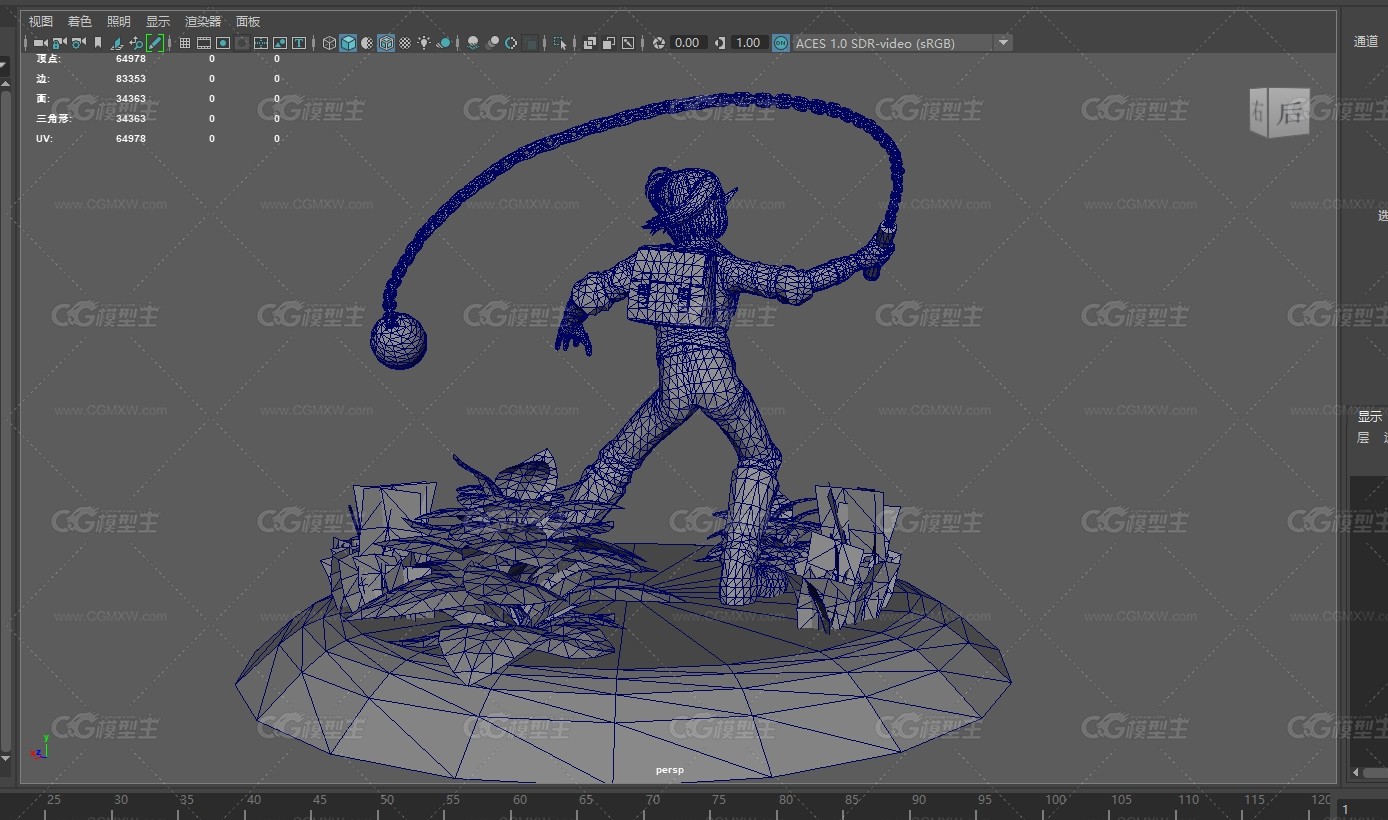This screenshot has height=820, width=1388.
Task: Toggle the shadows icon
Action: 443,43
